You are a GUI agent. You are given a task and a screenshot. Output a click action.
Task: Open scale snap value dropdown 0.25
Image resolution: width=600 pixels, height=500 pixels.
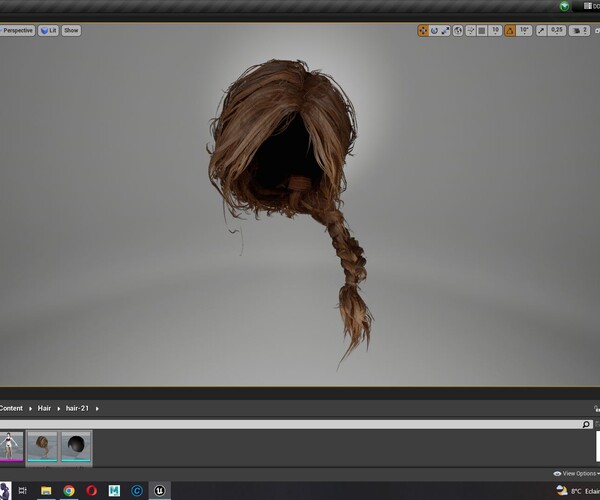click(557, 31)
